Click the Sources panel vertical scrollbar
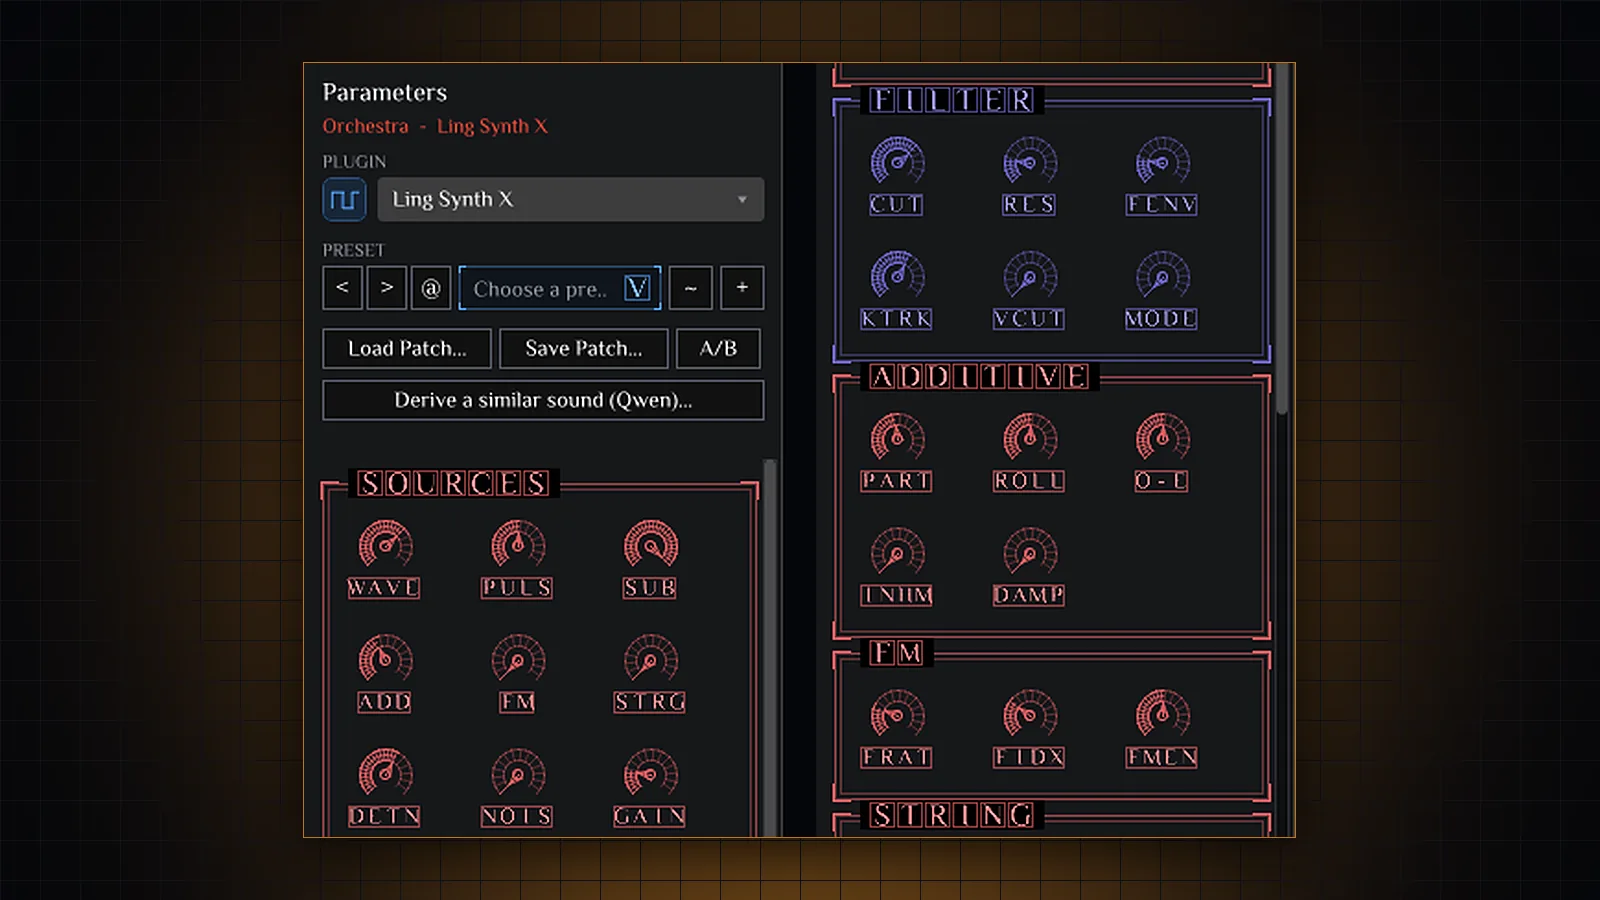The height and width of the screenshot is (900, 1600). coord(770,648)
